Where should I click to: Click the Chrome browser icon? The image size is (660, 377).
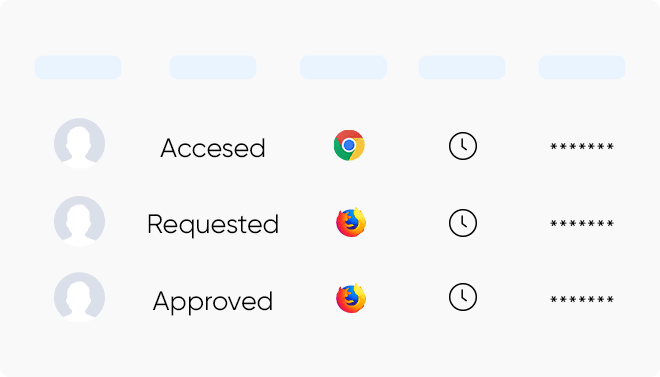tap(349, 145)
